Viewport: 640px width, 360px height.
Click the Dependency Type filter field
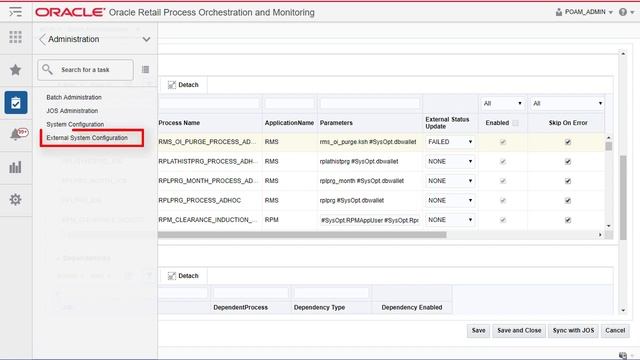click(x=331, y=293)
